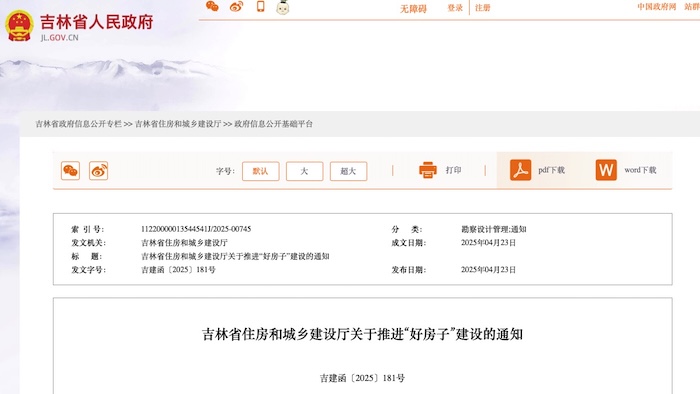Screen dimensions: 700x394
Task: Click the Jilin government national emblem logo
Action: click(19, 26)
